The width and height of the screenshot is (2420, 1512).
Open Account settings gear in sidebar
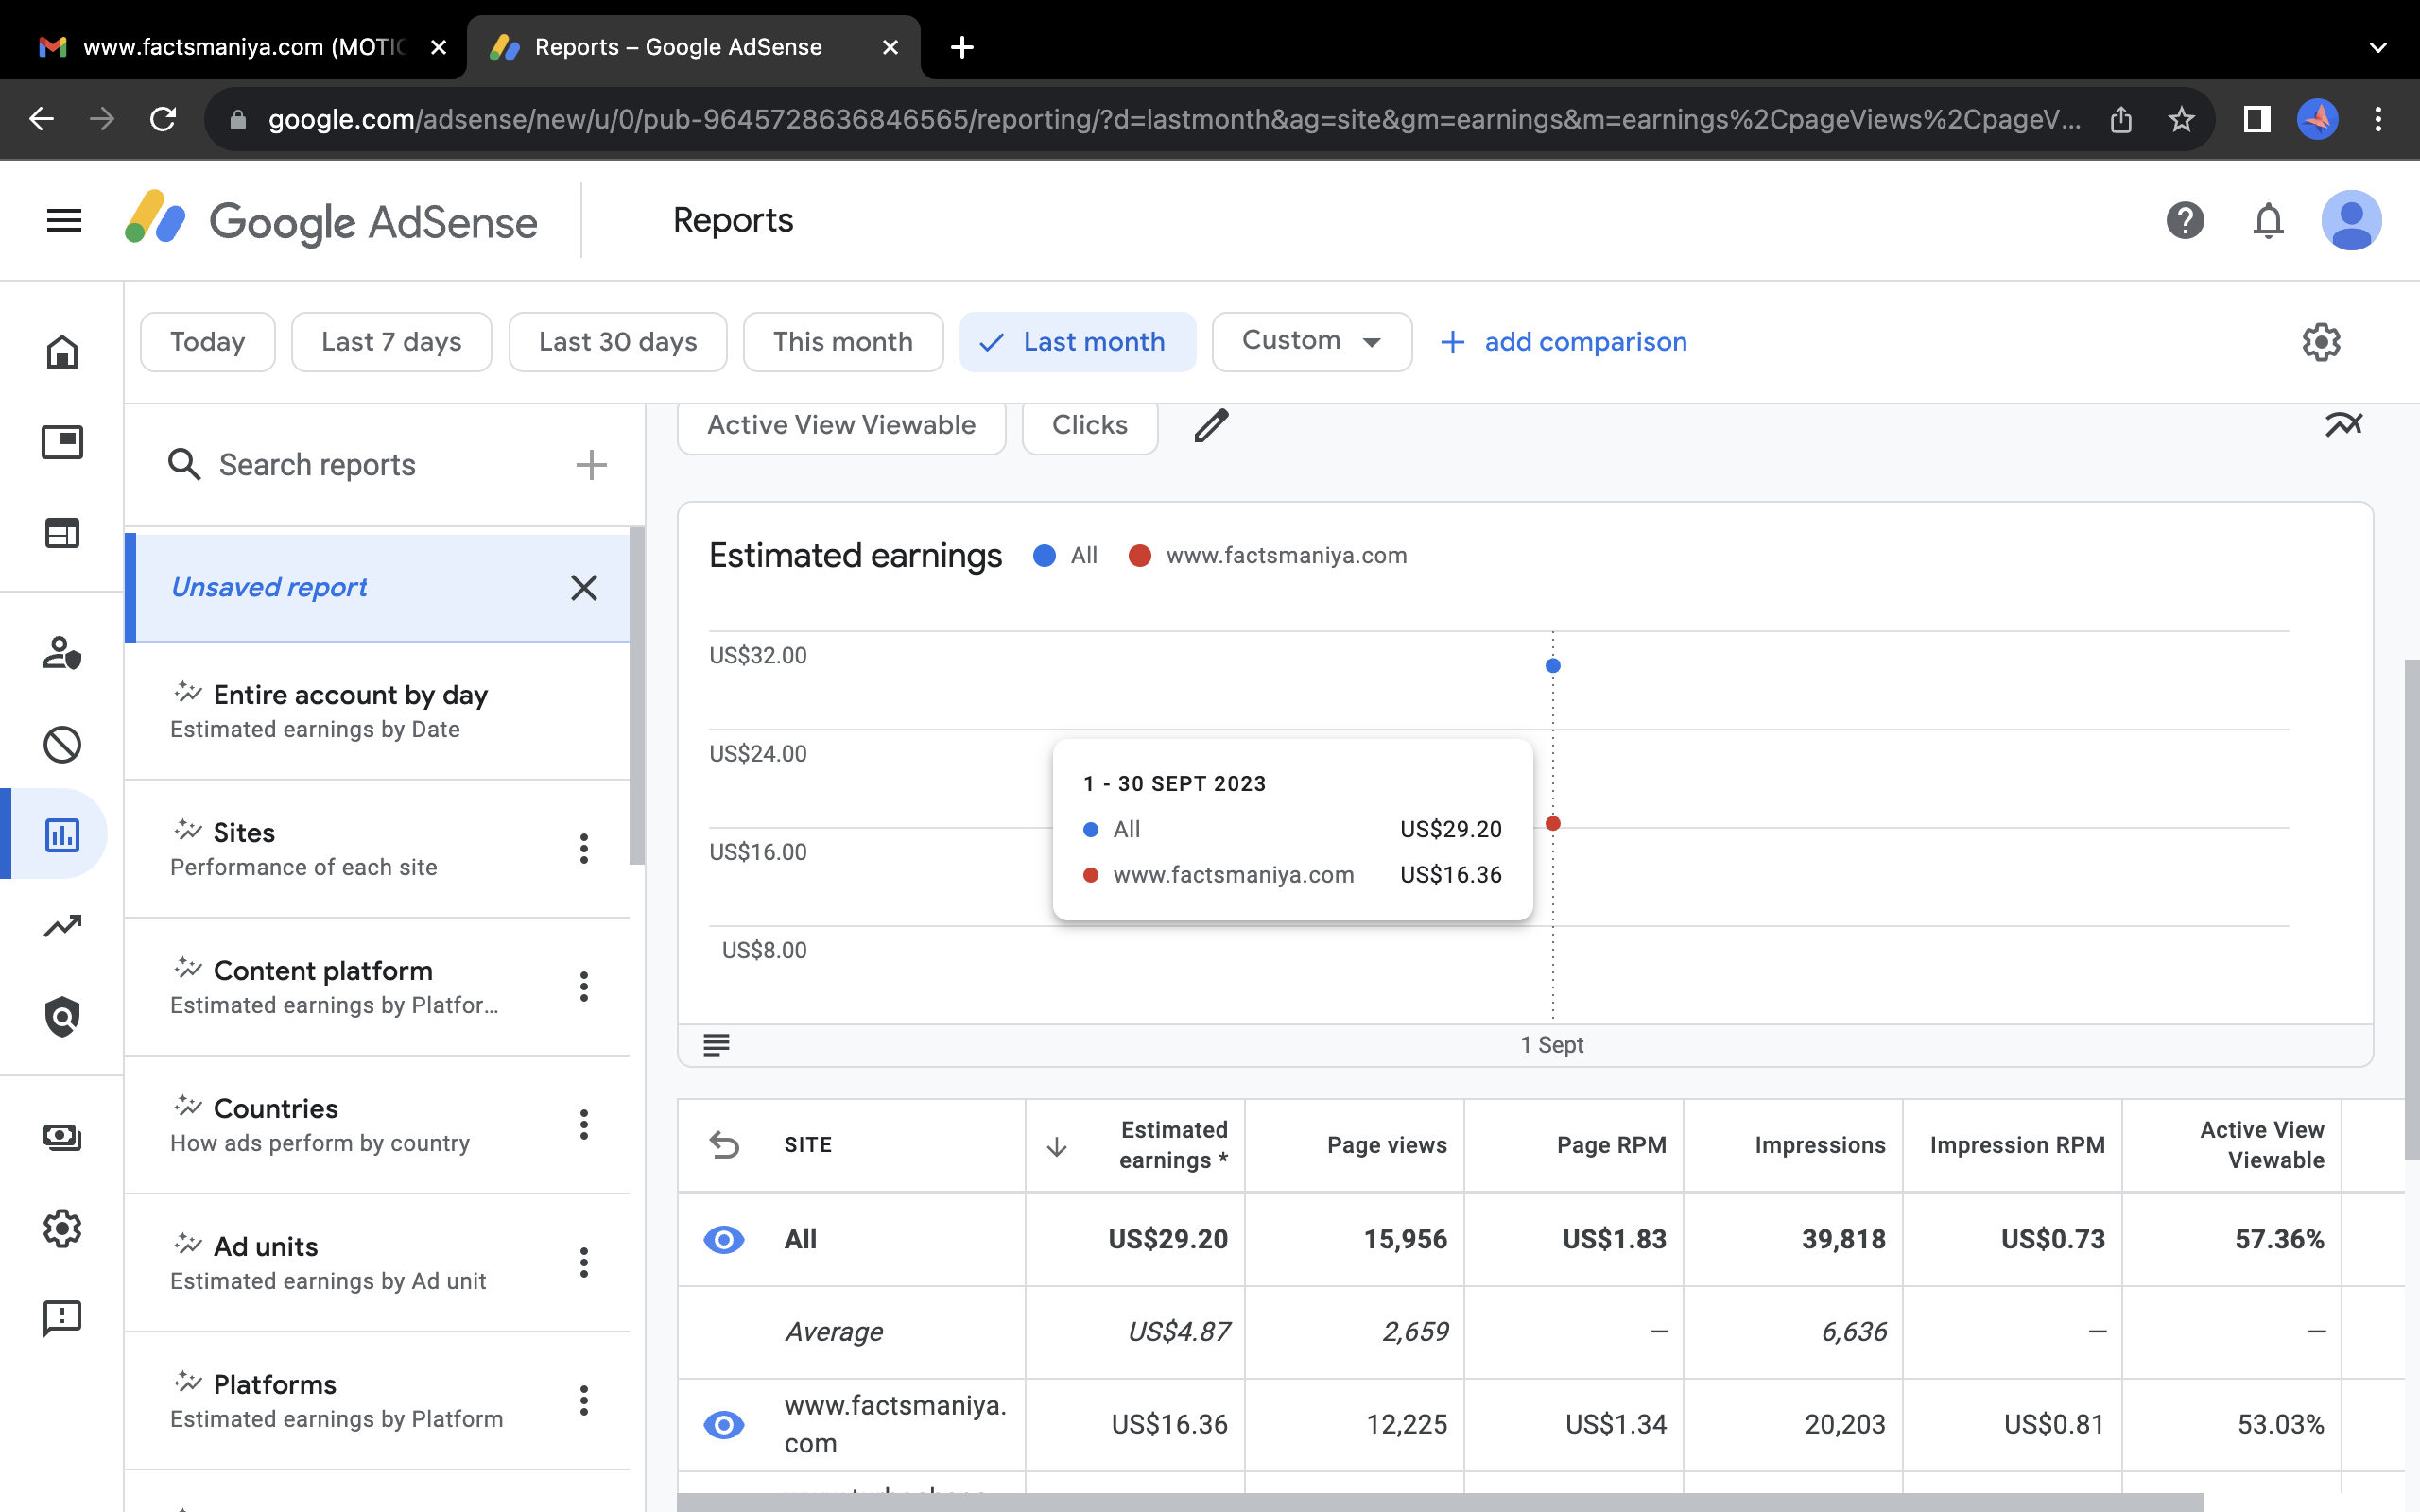(x=62, y=1228)
